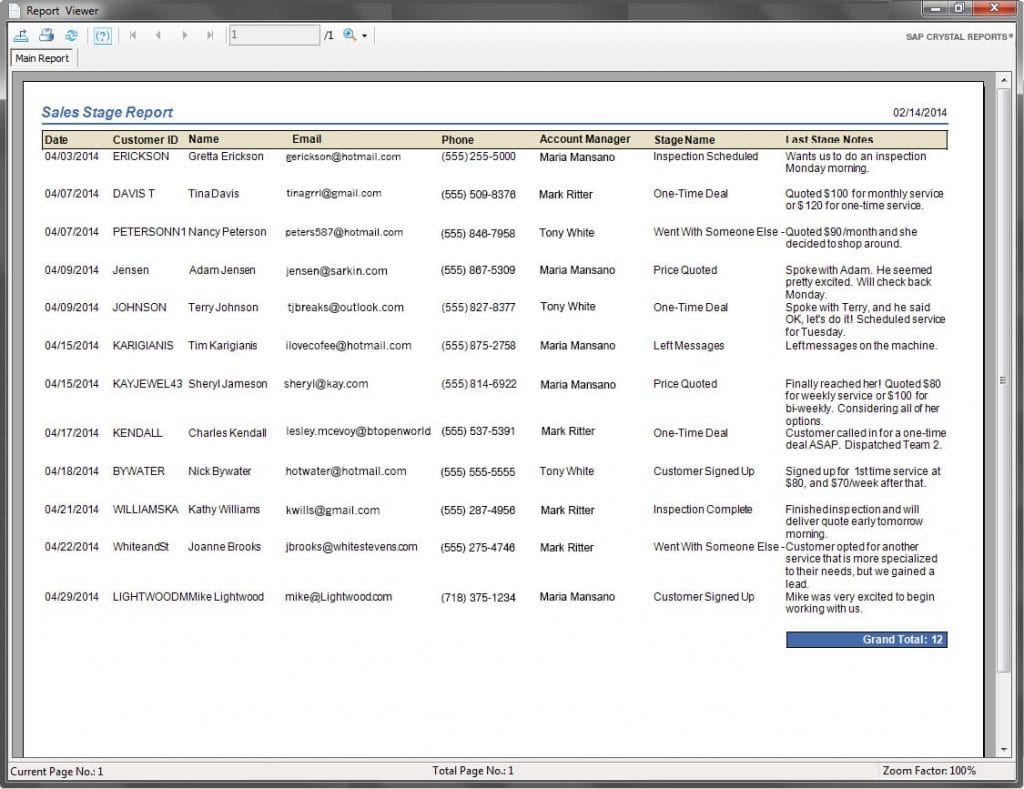Go to the first page icon
The height and width of the screenshot is (789, 1024).
(133, 34)
